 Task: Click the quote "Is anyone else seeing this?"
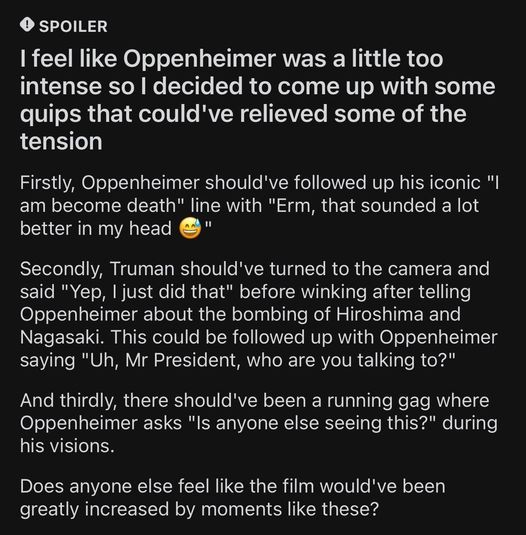tap(312, 423)
